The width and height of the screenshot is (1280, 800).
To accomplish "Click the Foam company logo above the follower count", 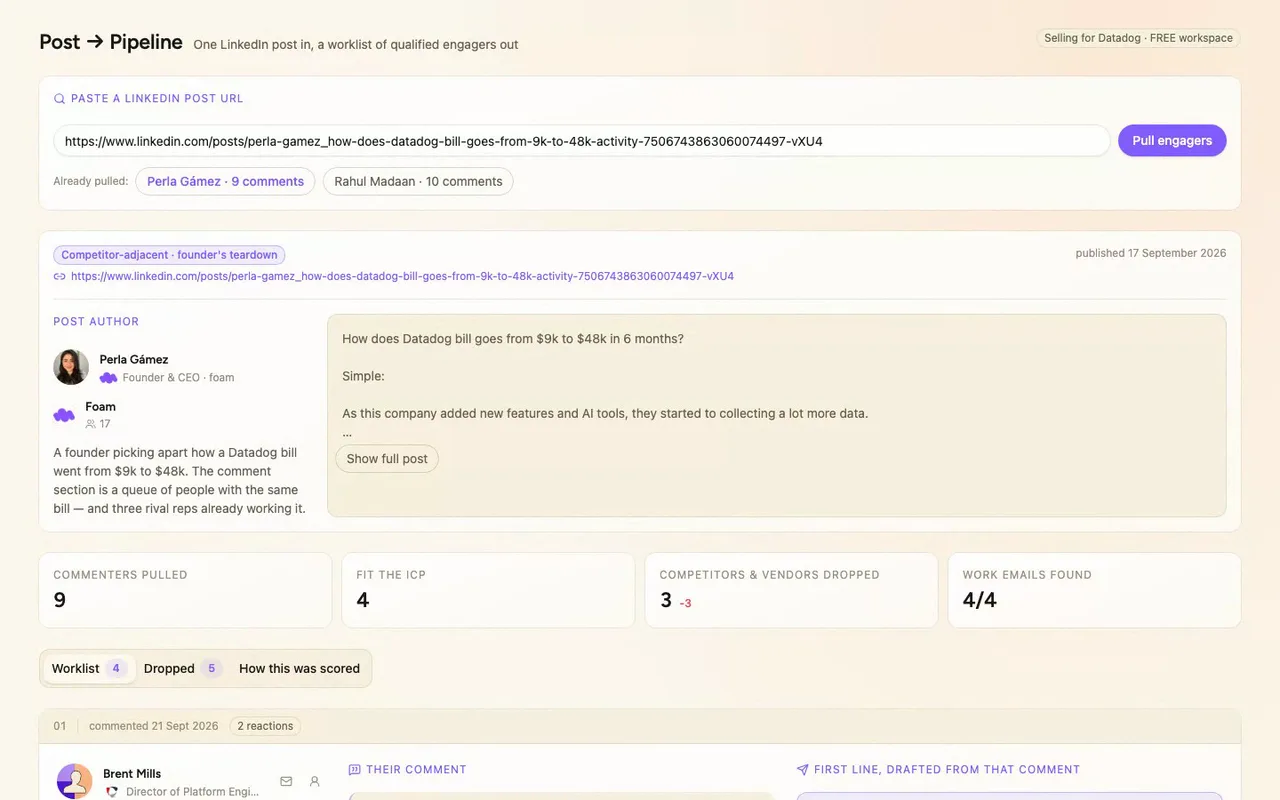I will point(64,415).
